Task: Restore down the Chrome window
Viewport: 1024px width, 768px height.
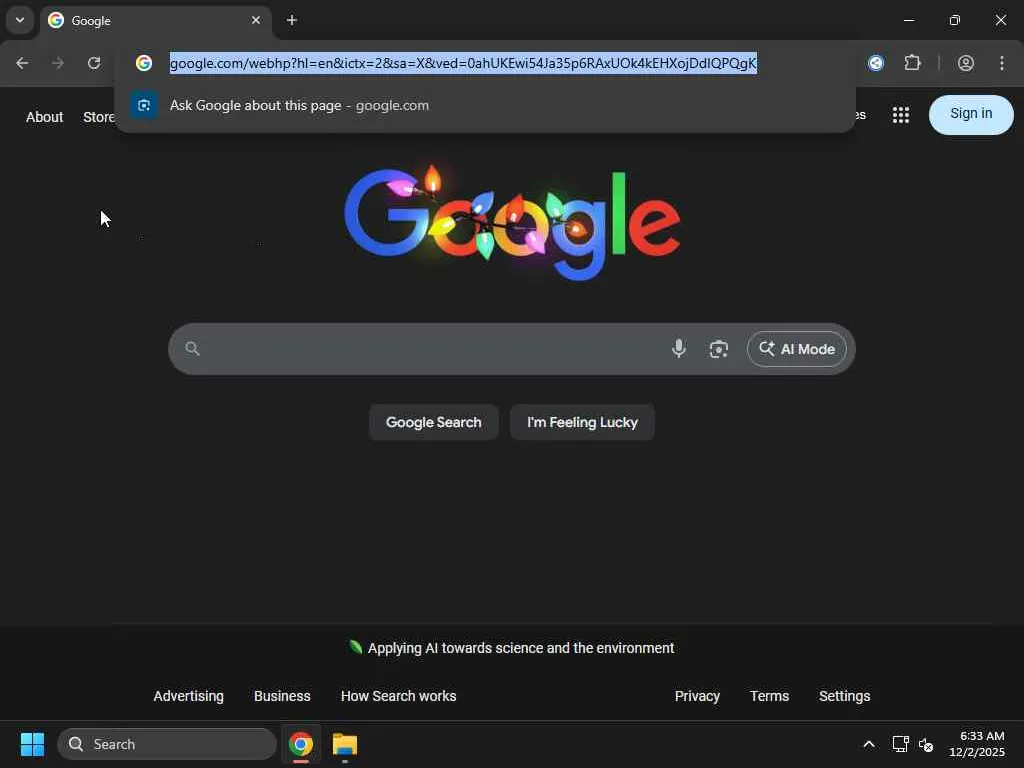Action: click(955, 20)
